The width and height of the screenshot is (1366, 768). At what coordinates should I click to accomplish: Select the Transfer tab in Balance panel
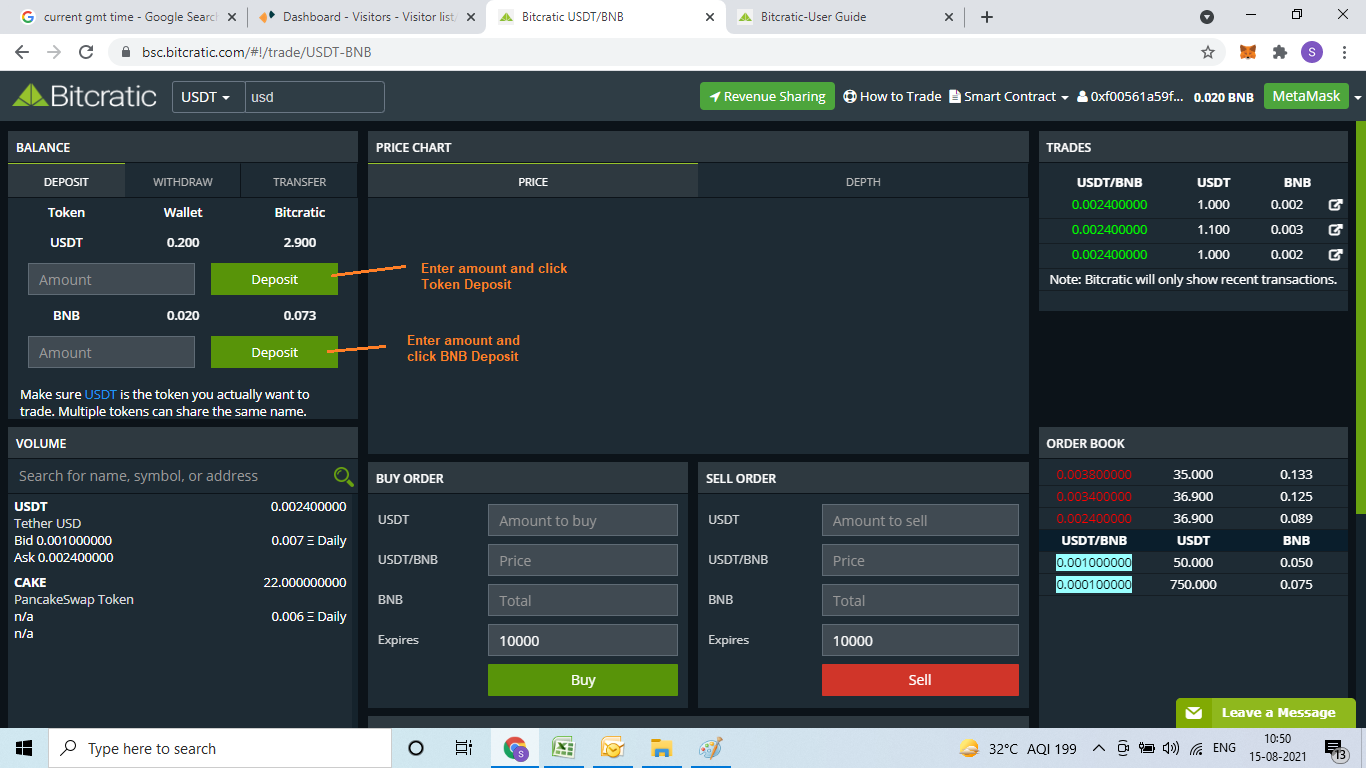(x=300, y=182)
